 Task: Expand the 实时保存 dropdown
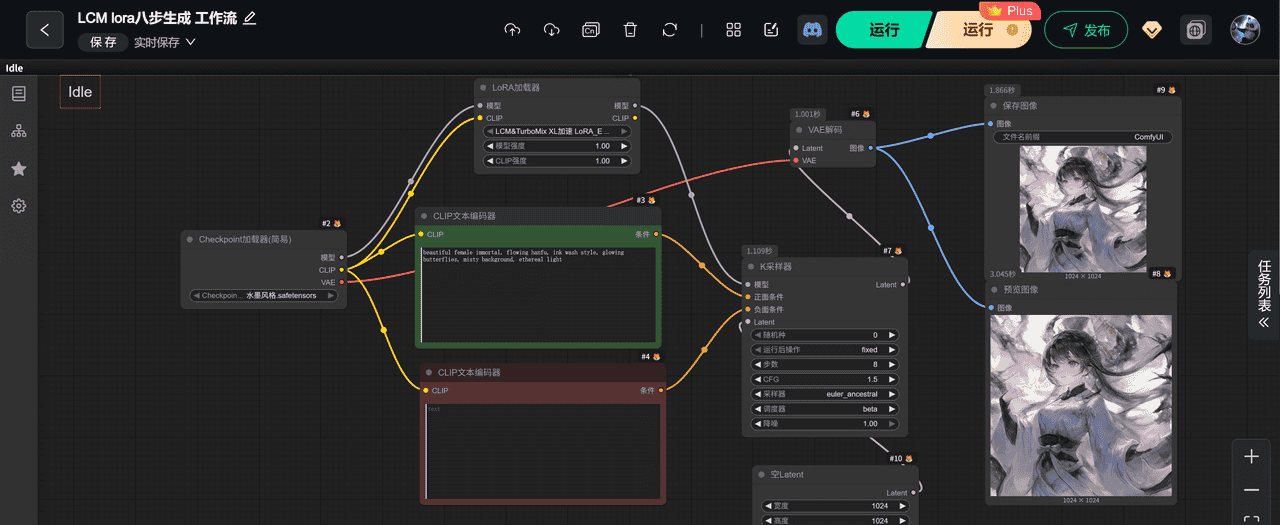[165, 42]
